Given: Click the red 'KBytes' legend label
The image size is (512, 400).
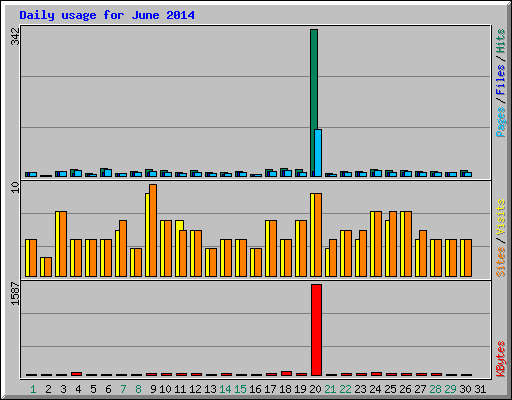Looking at the screenshot, I should click(500, 359).
